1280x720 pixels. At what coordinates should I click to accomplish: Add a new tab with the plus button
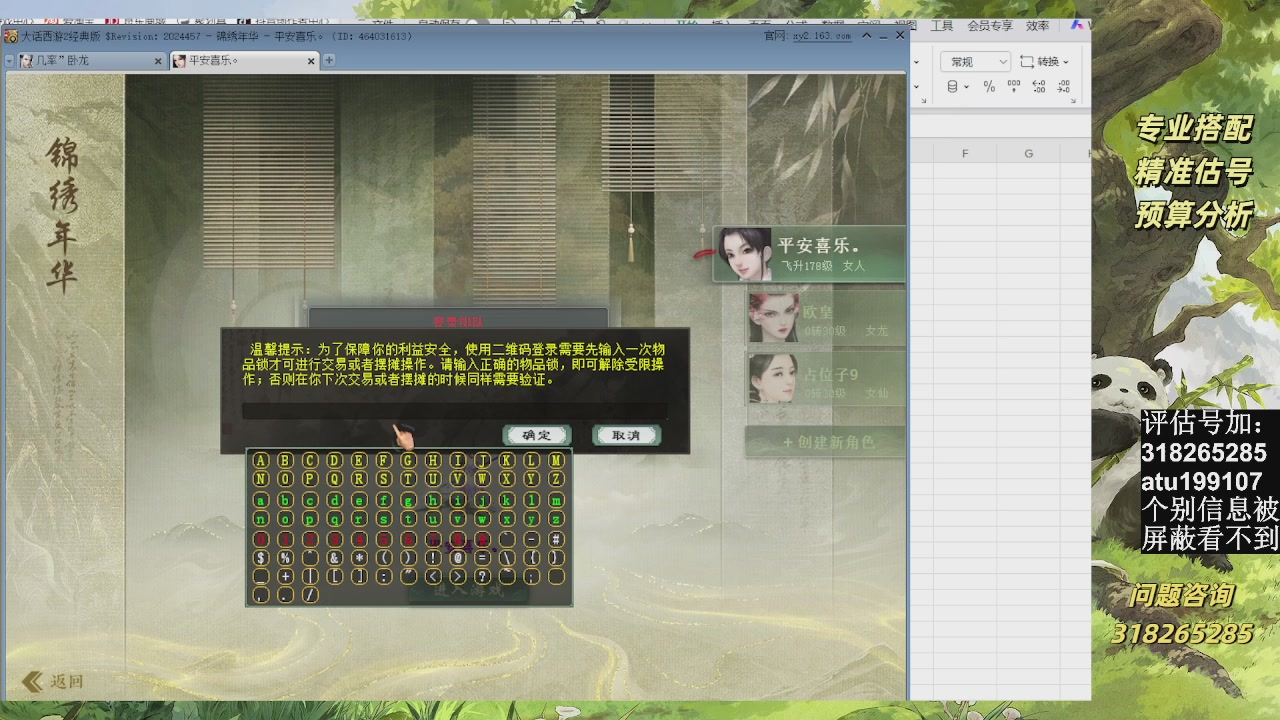coord(328,60)
